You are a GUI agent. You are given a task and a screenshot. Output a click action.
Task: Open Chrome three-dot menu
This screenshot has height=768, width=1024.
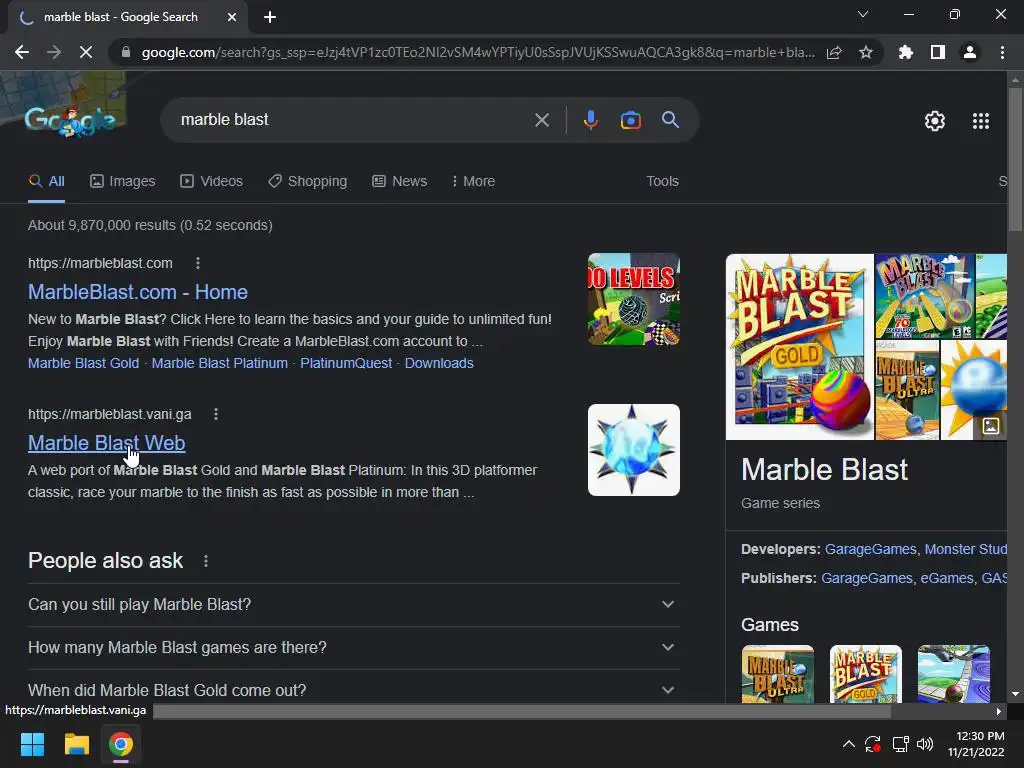[1002, 52]
